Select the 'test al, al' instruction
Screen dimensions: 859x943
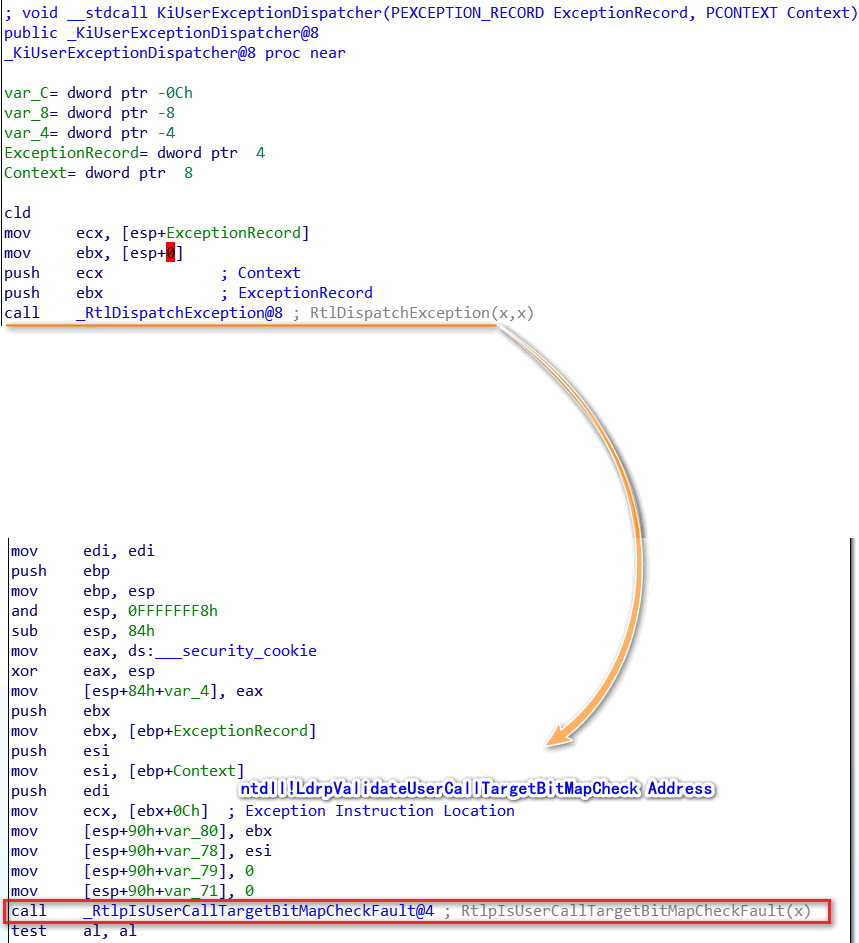pos(73,931)
